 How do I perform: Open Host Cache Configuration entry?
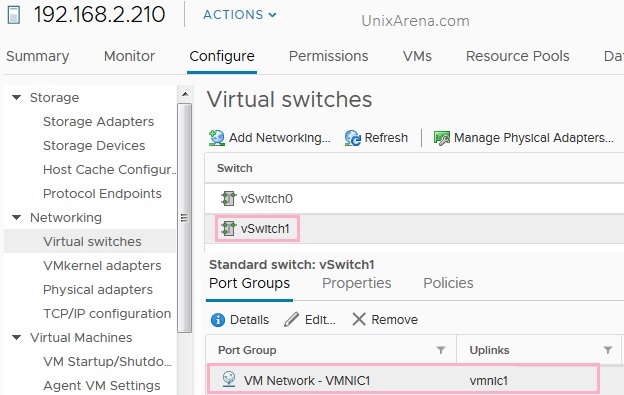pyautogui.click(x=109, y=169)
